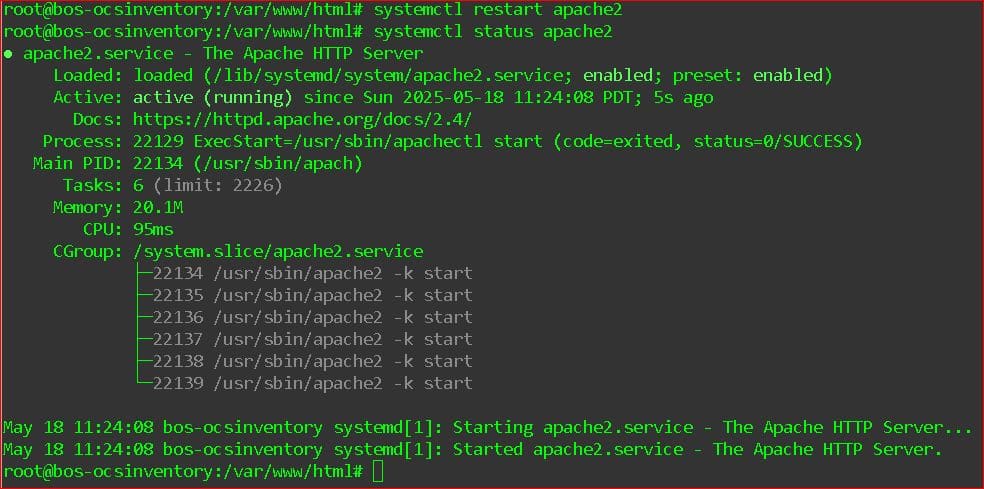
Task: Click the 'active (running)' status text
Action: pyautogui.click(x=213, y=98)
